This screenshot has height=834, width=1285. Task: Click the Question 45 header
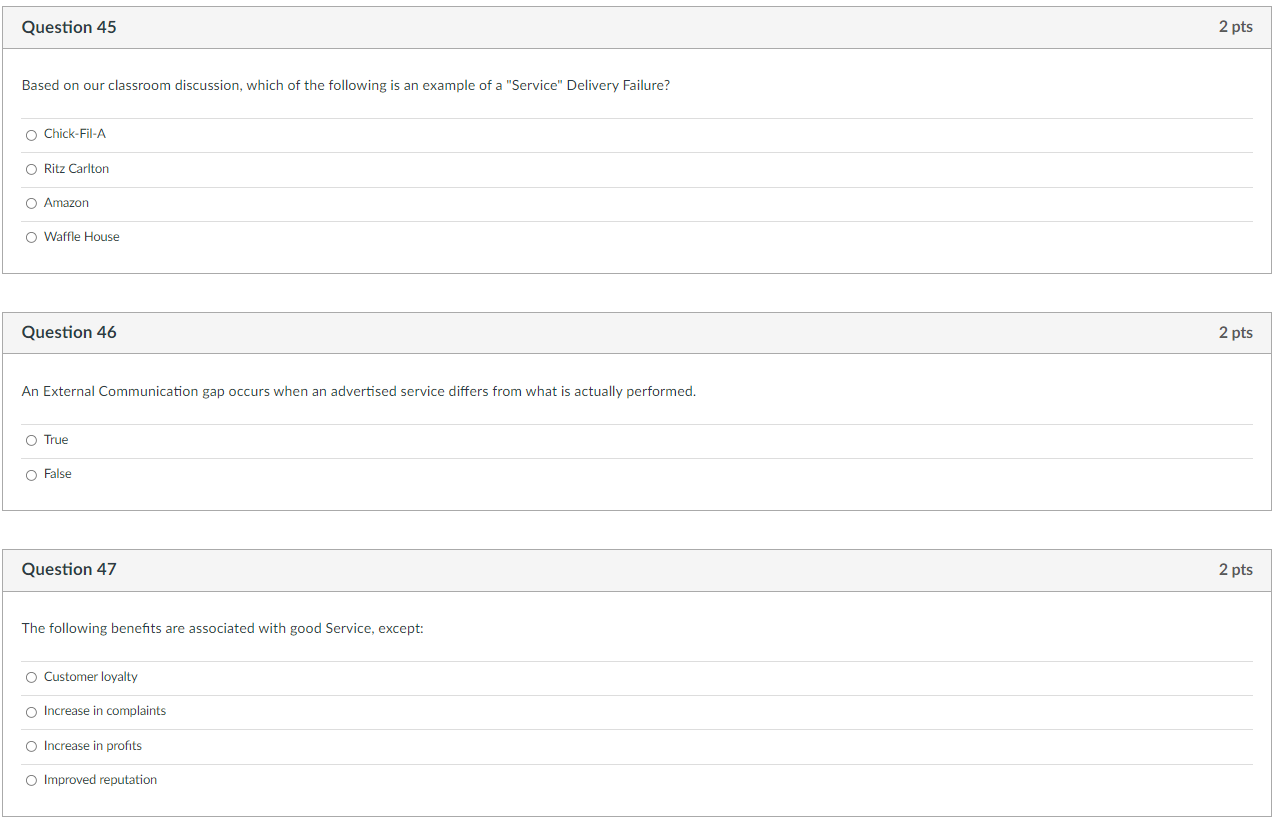pos(69,27)
